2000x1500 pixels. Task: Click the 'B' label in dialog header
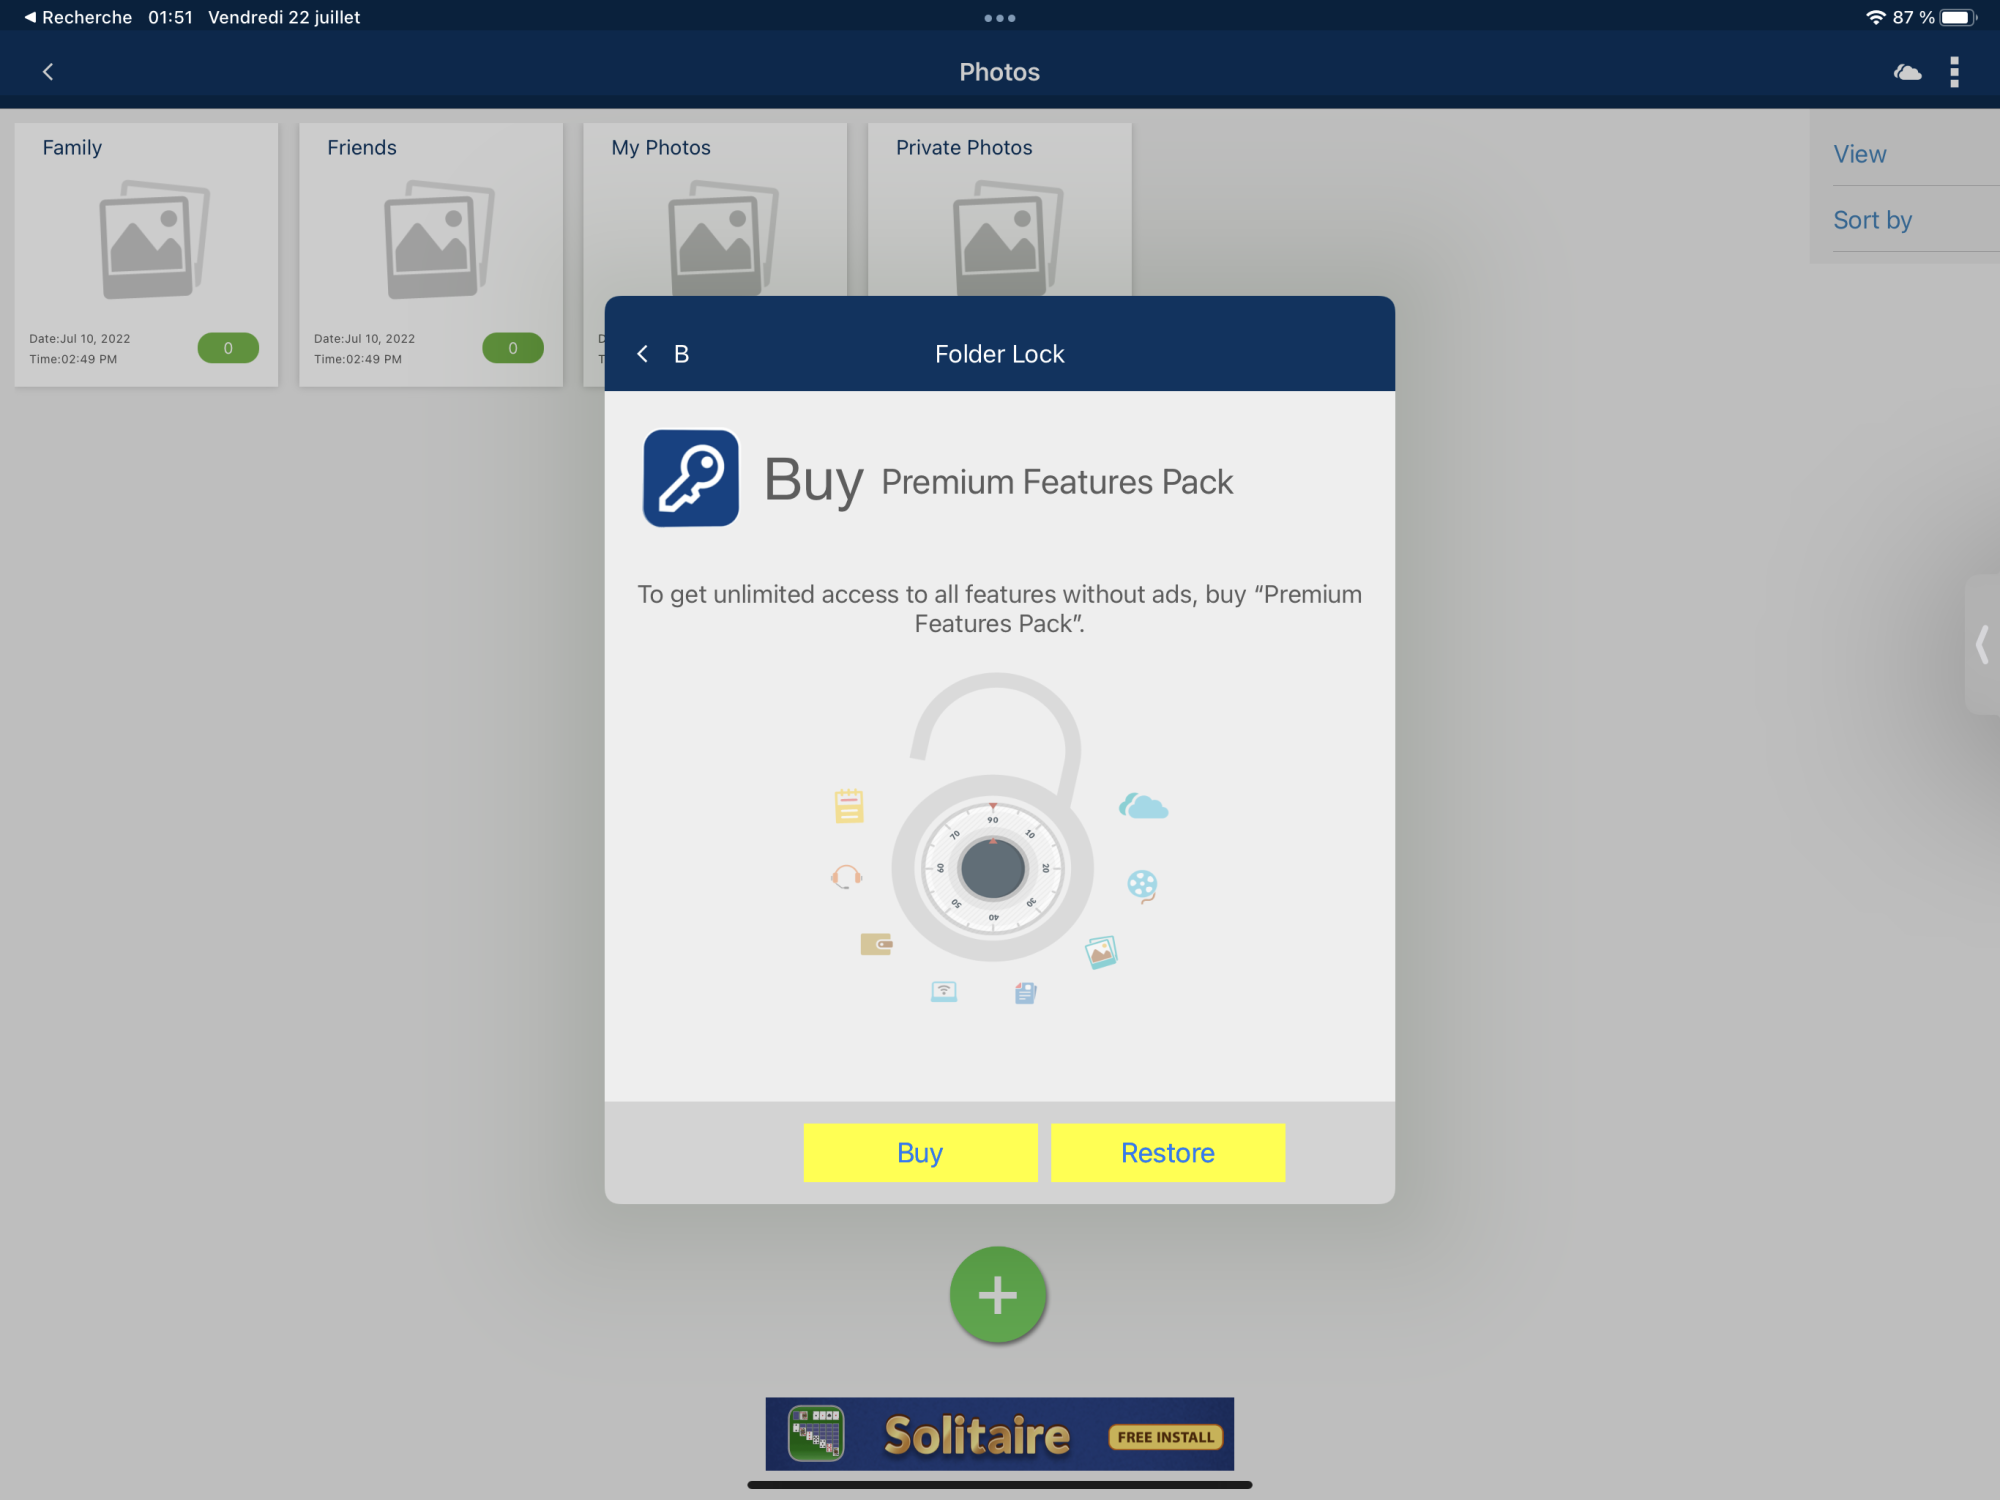coord(681,354)
